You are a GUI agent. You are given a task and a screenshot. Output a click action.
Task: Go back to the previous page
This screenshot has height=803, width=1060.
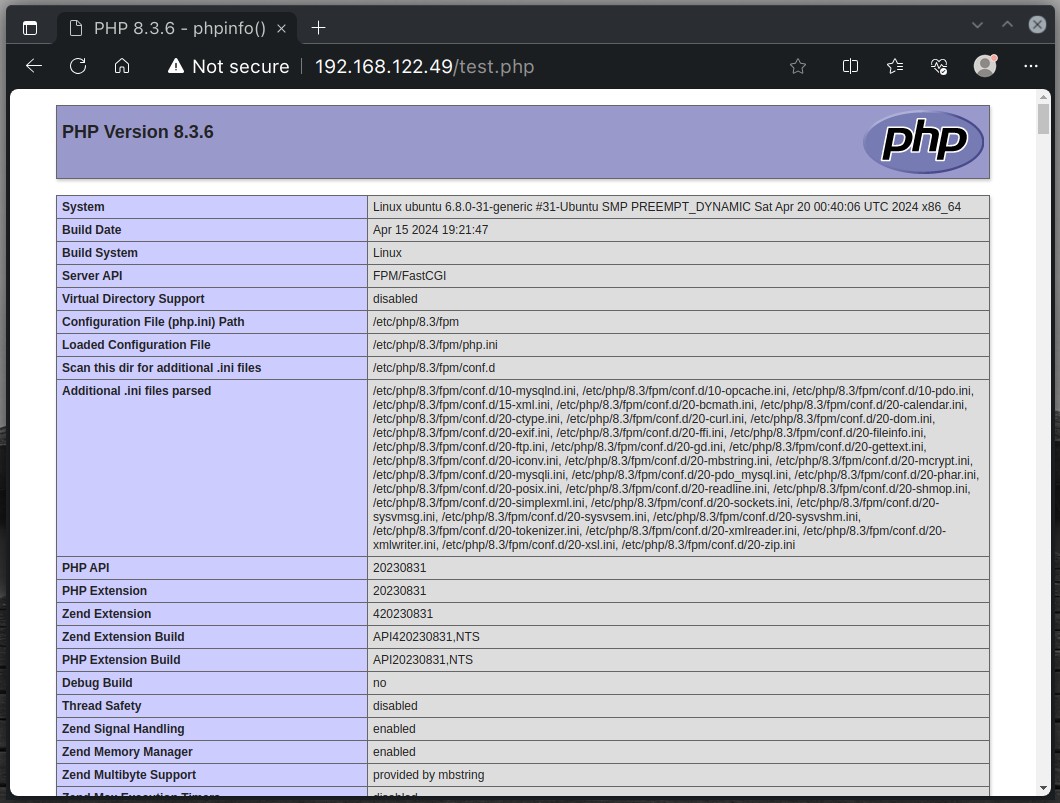click(x=34, y=66)
